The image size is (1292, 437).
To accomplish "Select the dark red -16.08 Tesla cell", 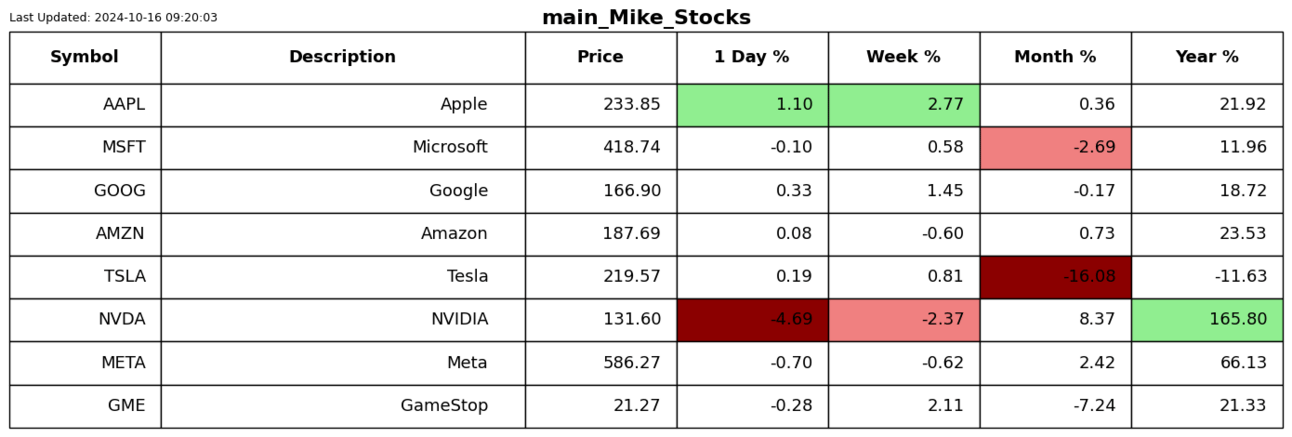I will coord(1056,277).
